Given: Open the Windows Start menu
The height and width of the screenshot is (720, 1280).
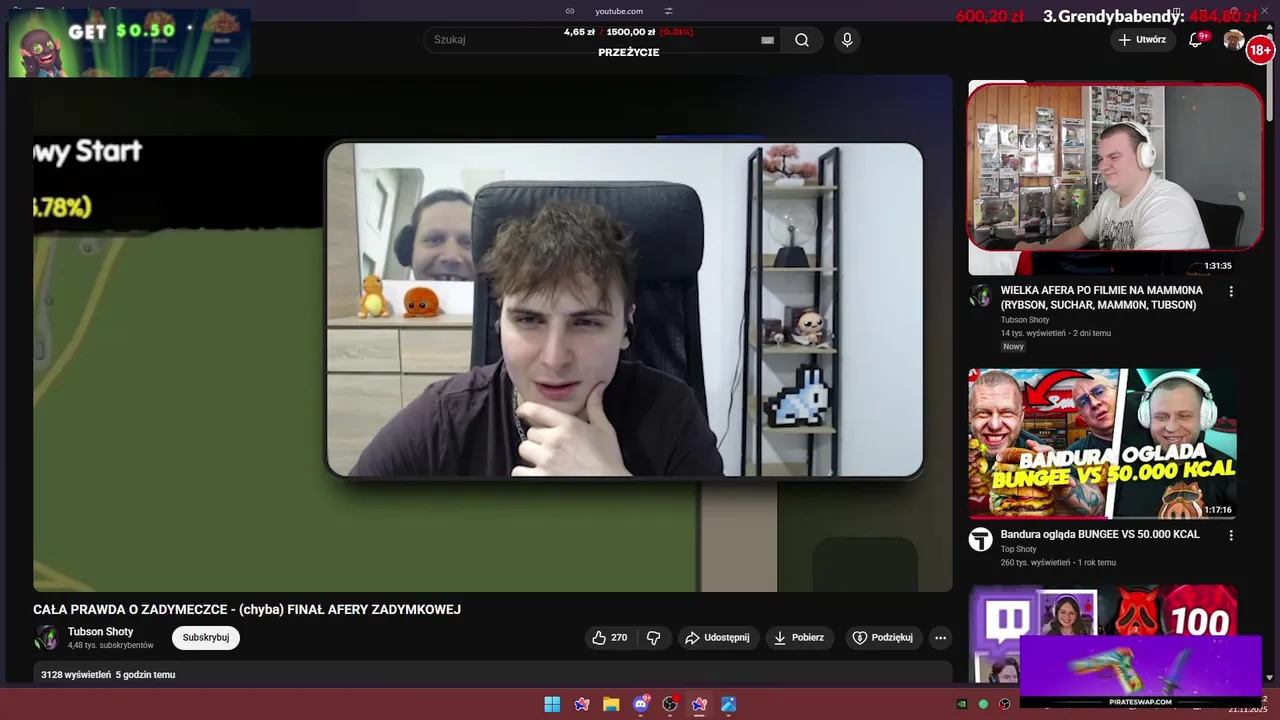Looking at the screenshot, I should 552,704.
